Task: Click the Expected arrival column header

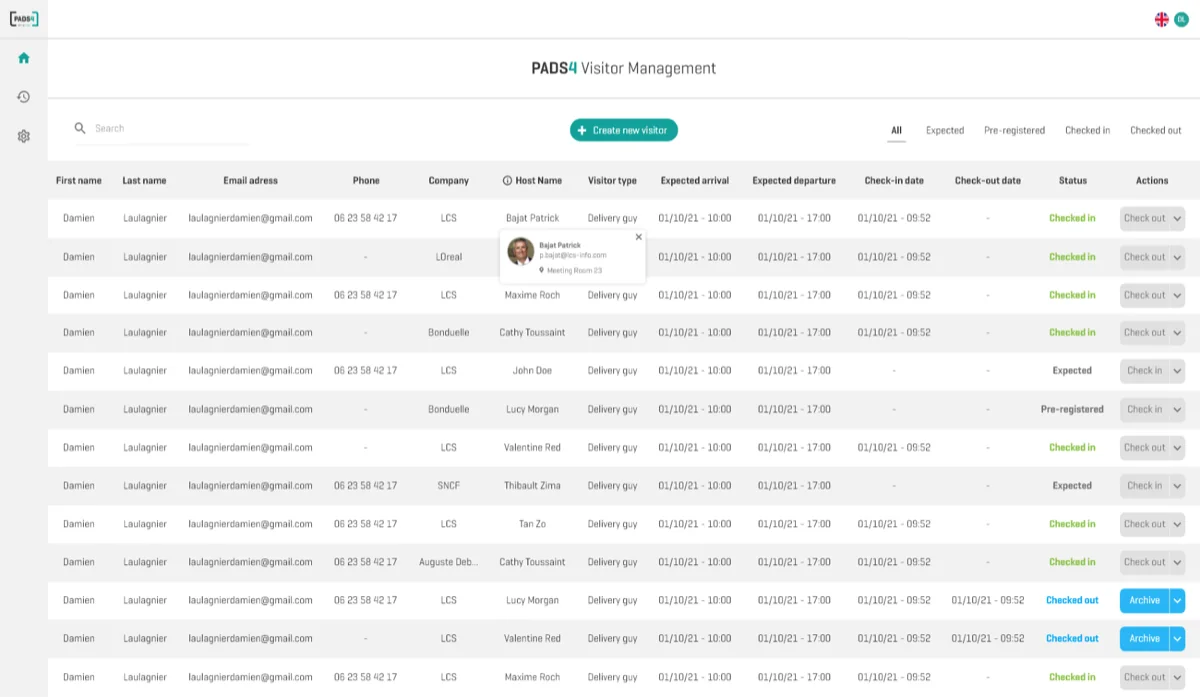Action: (695, 181)
